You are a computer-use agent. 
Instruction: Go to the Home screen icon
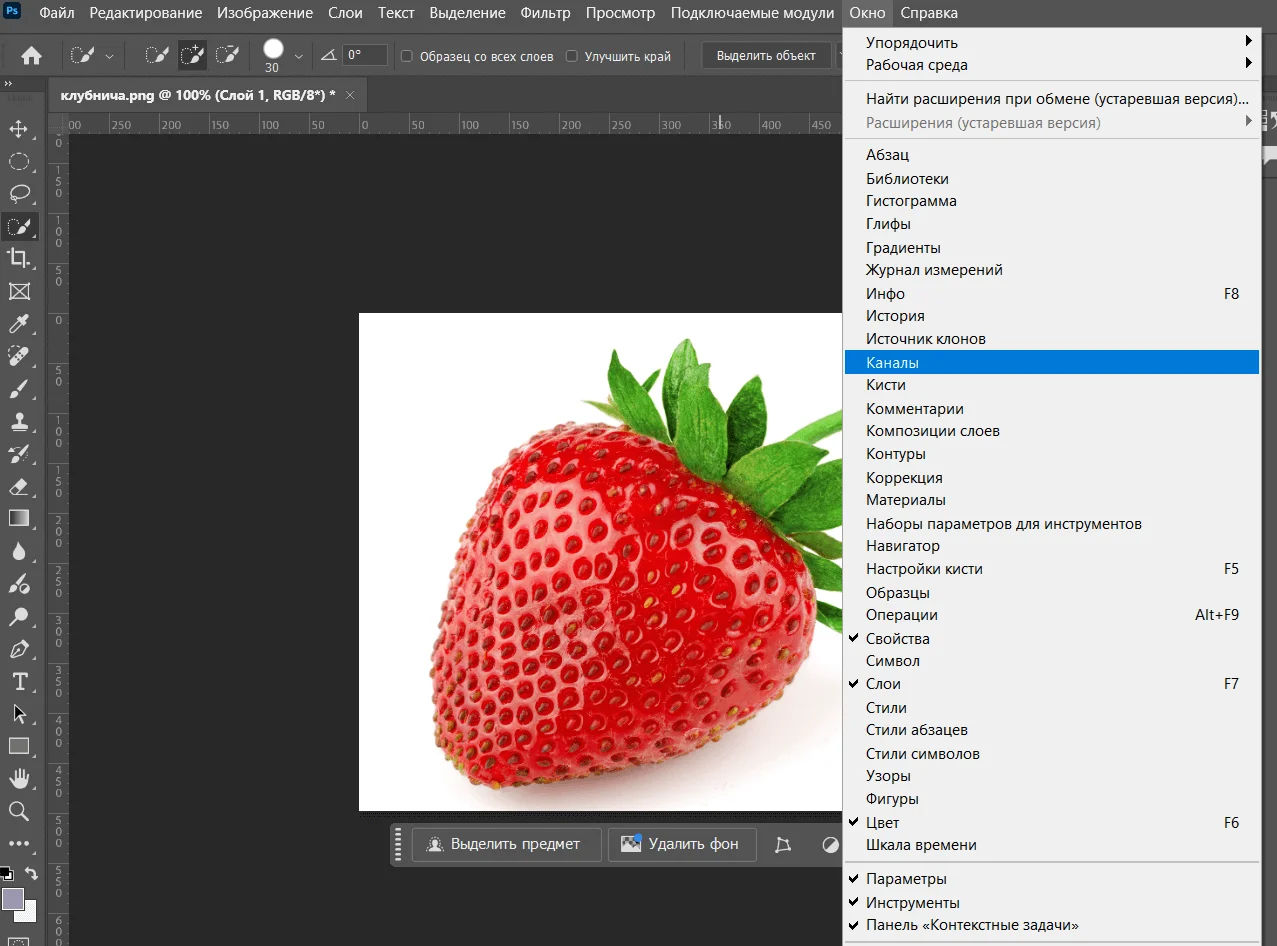coord(32,56)
